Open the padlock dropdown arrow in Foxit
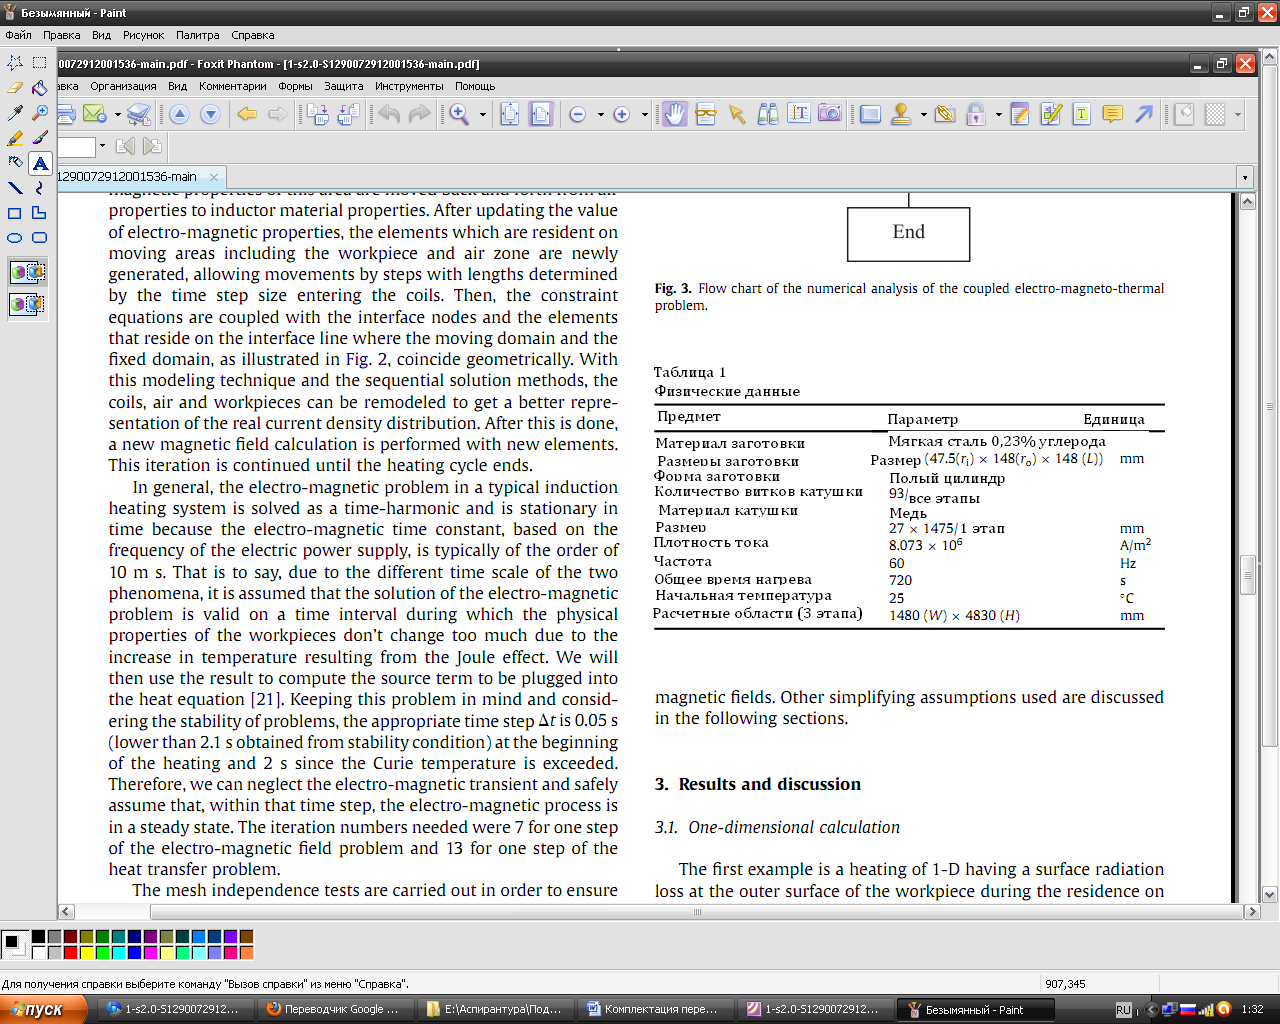Viewport: 1280px width, 1024px height. [x=998, y=114]
